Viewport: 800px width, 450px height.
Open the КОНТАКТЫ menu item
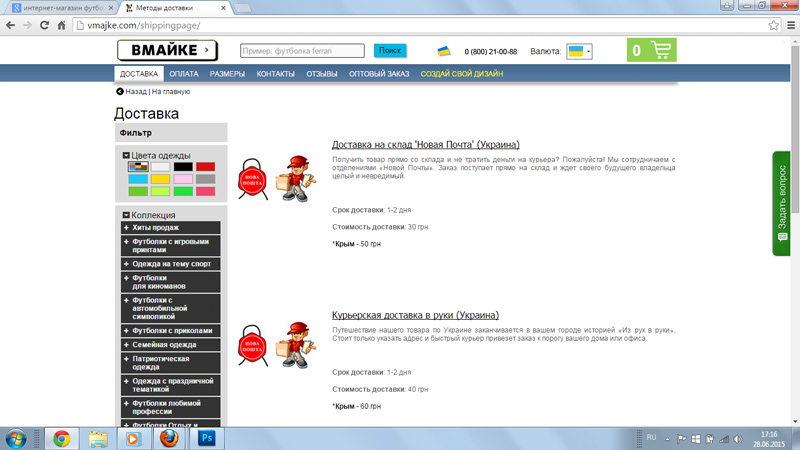(276, 73)
